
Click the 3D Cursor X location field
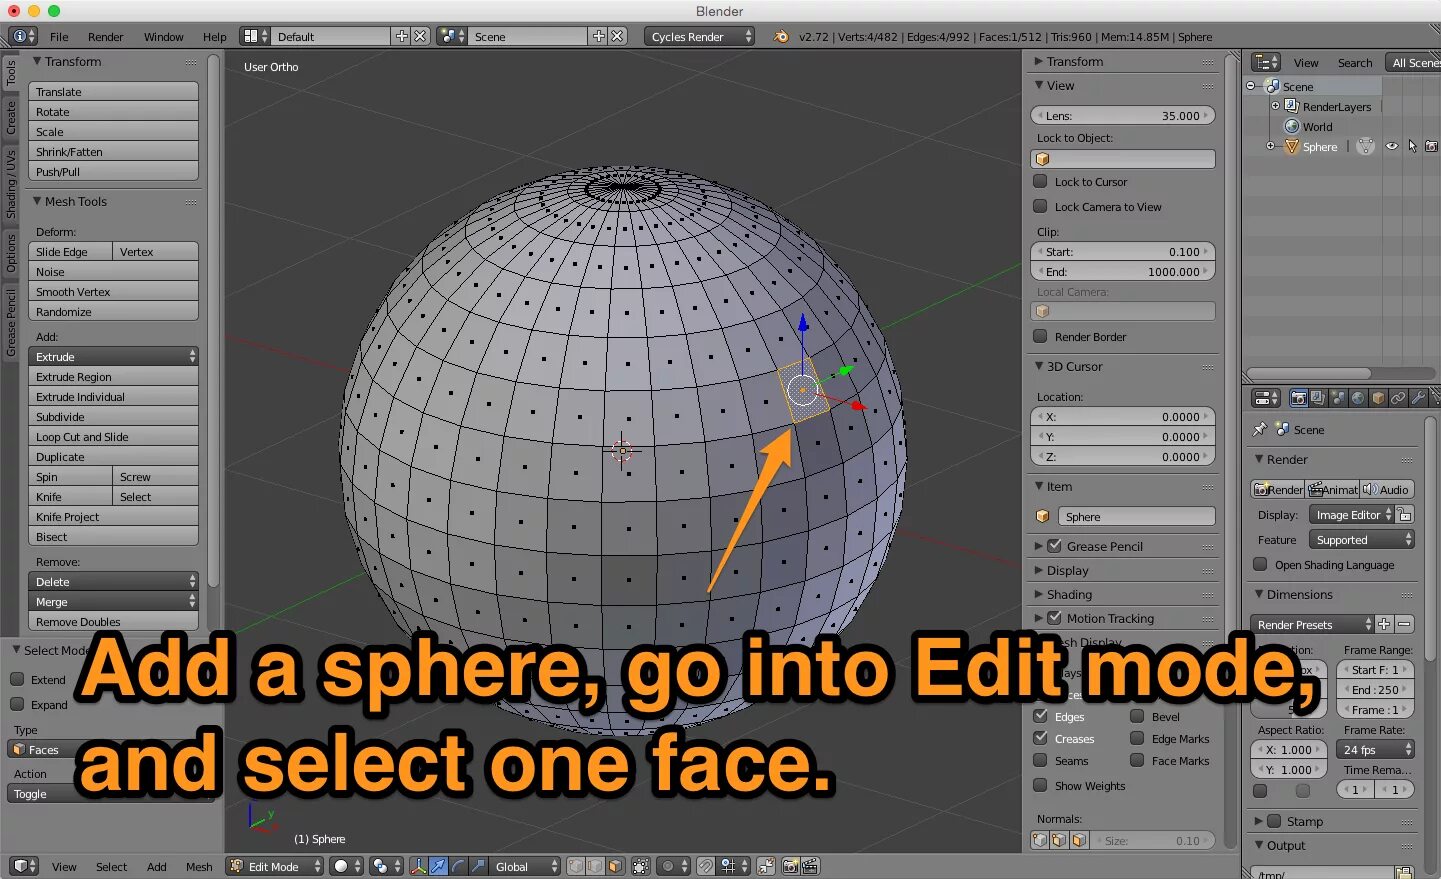[1123, 416]
